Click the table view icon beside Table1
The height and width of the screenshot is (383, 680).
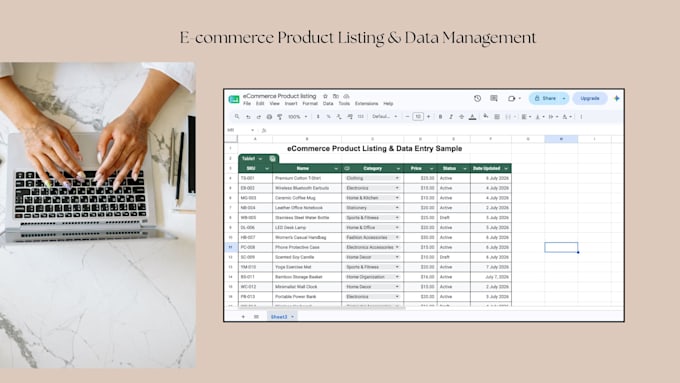point(272,159)
